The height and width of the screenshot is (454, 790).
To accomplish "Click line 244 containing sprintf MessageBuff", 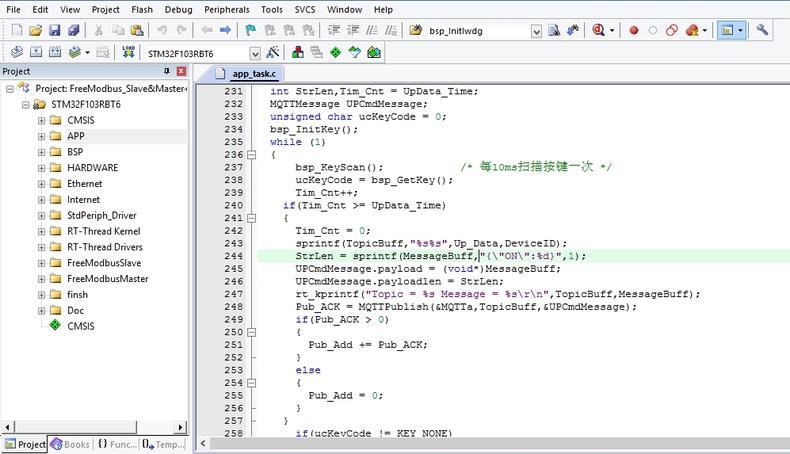I will pos(523,256).
